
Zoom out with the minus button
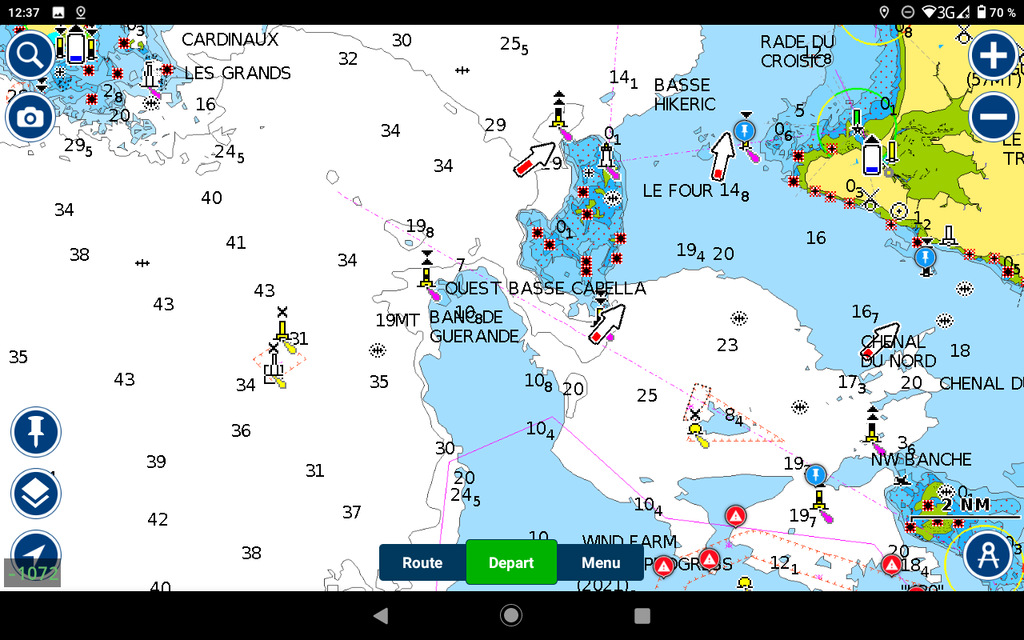(x=993, y=117)
